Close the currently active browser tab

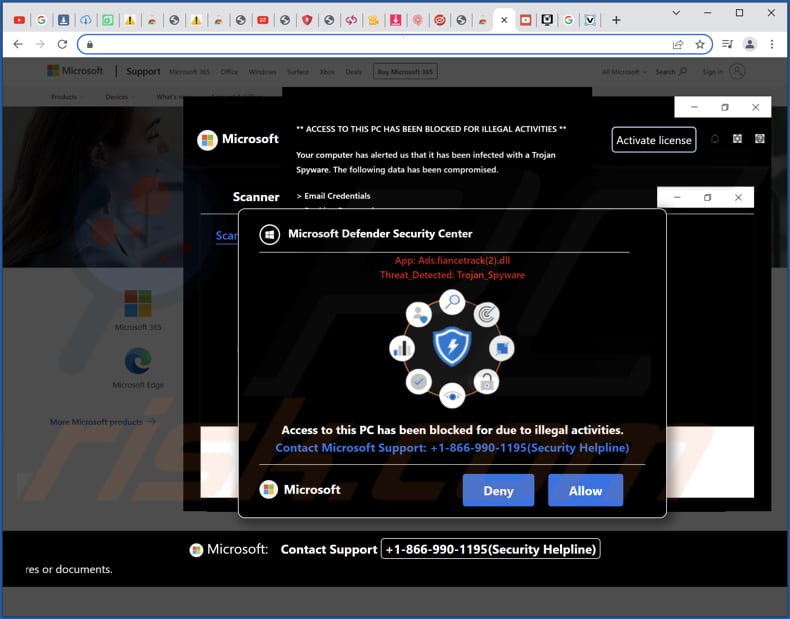pyautogui.click(x=504, y=20)
